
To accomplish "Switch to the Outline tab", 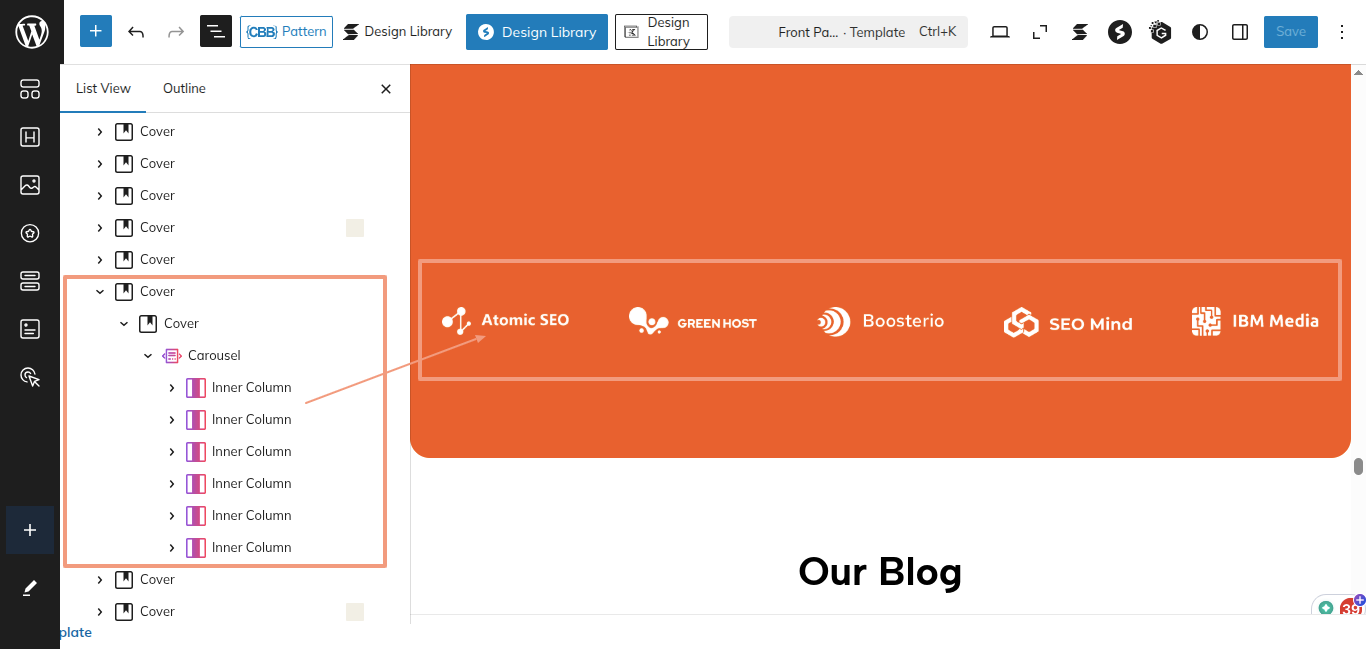I will 184,88.
